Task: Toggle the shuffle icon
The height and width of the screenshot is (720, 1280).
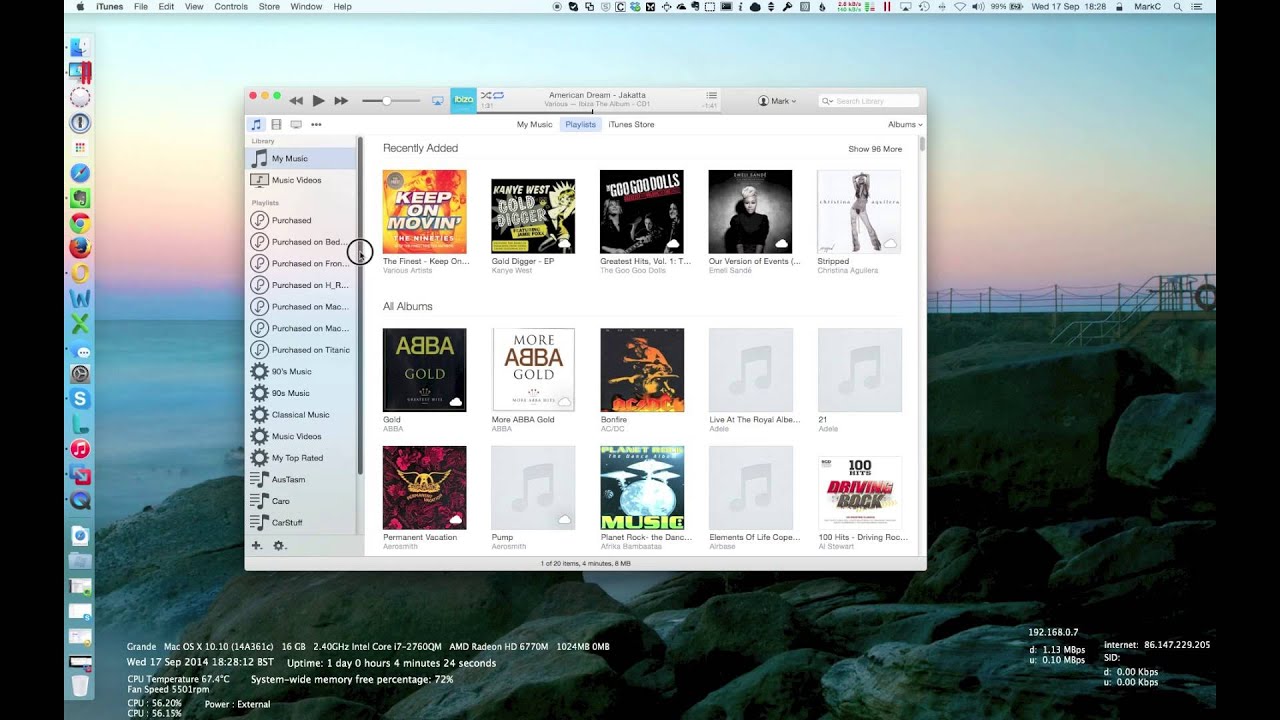Action: click(486, 95)
